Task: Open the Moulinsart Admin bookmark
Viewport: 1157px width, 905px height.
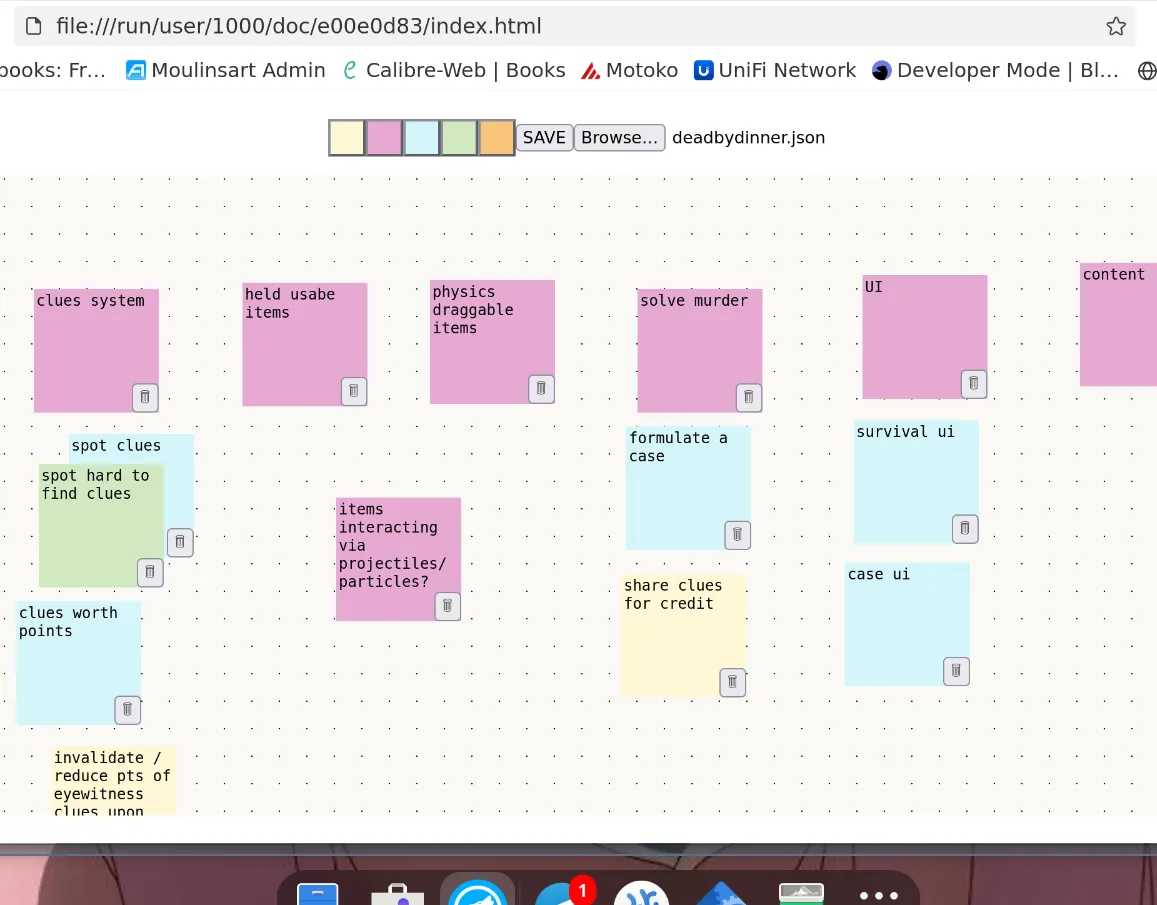Action: [x=226, y=70]
